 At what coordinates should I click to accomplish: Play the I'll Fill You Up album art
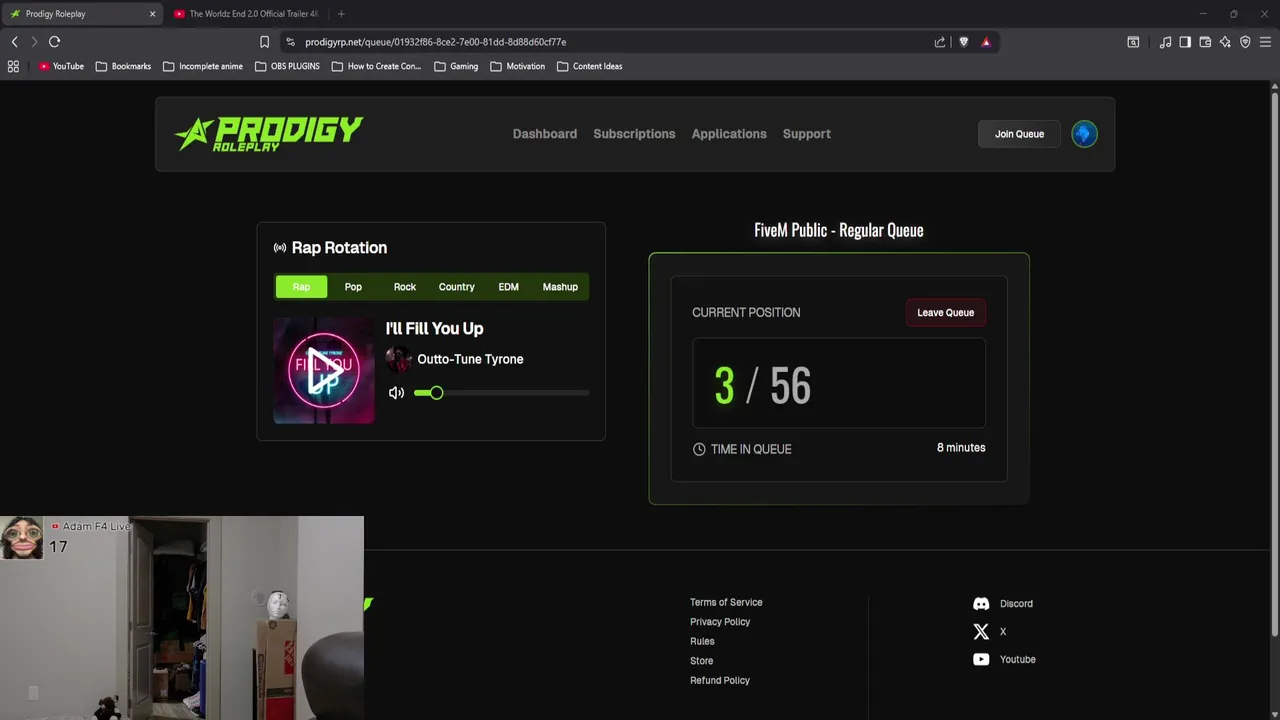(x=324, y=371)
